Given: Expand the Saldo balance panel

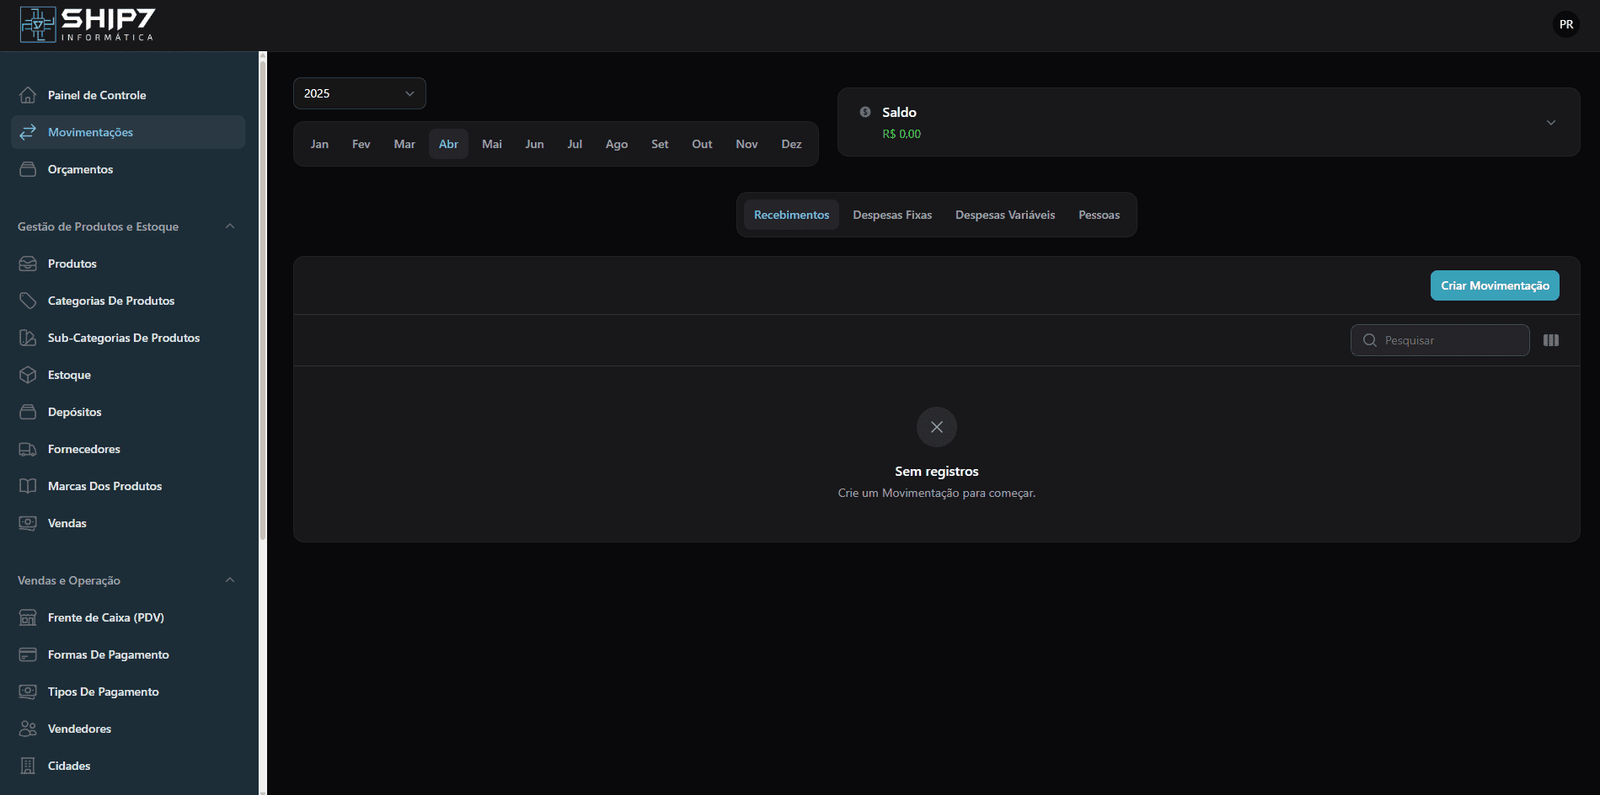Looking at the screenshot, I should (x=1551, y=122).
